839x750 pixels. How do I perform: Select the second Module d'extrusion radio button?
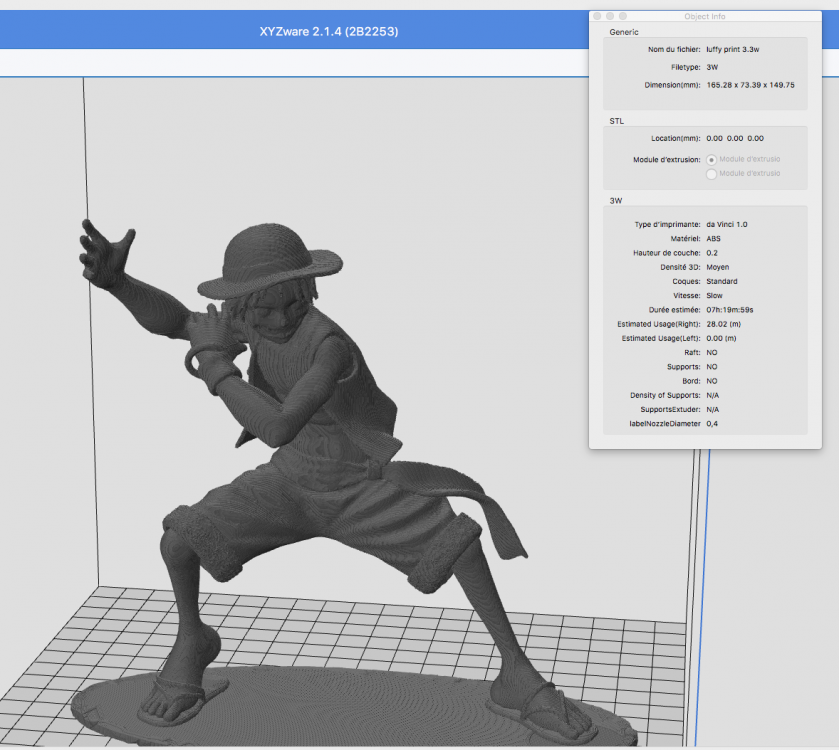(x=711, y=174)
